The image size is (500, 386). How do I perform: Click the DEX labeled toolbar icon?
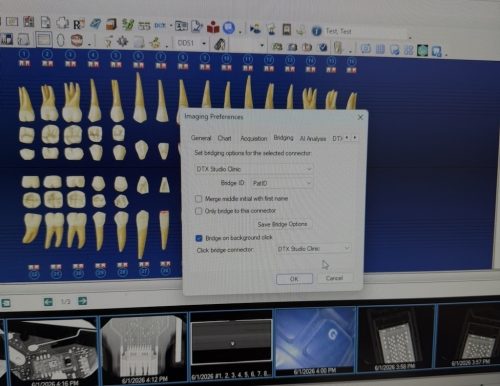click(160, 25)
